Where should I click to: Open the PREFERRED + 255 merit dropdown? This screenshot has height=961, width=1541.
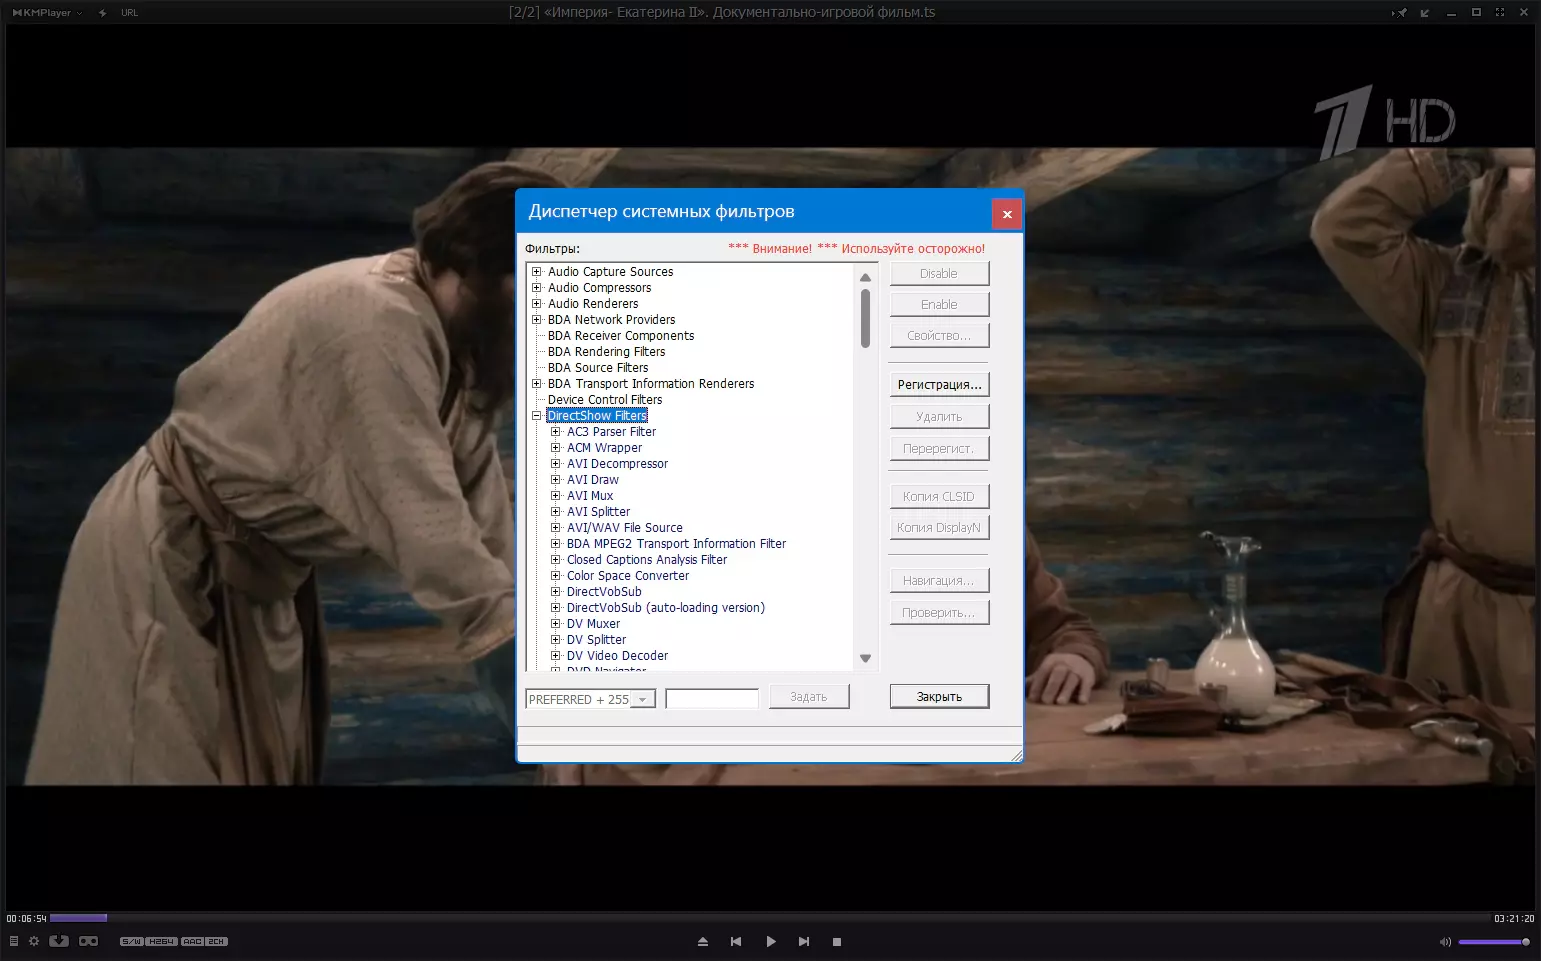click(643, 699)
